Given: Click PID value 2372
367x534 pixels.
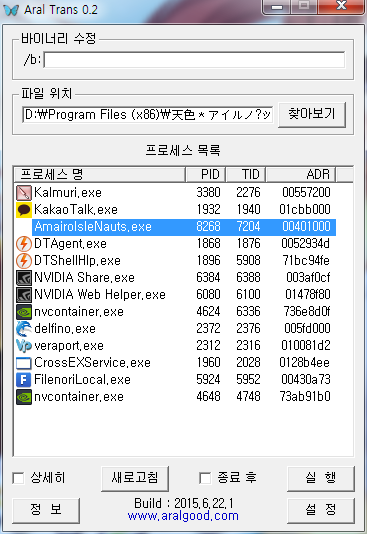Looking at the screenshot, I should (x=208, y=329).
